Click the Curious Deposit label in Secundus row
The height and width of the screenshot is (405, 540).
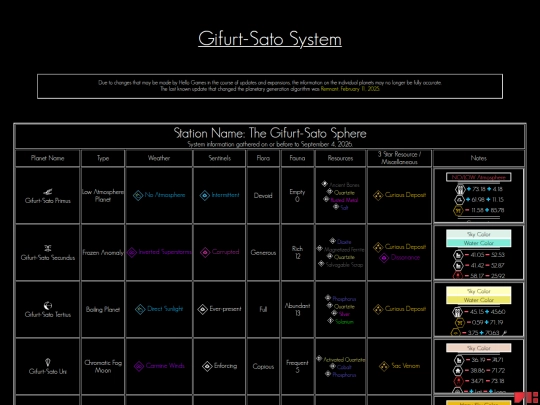405,247
